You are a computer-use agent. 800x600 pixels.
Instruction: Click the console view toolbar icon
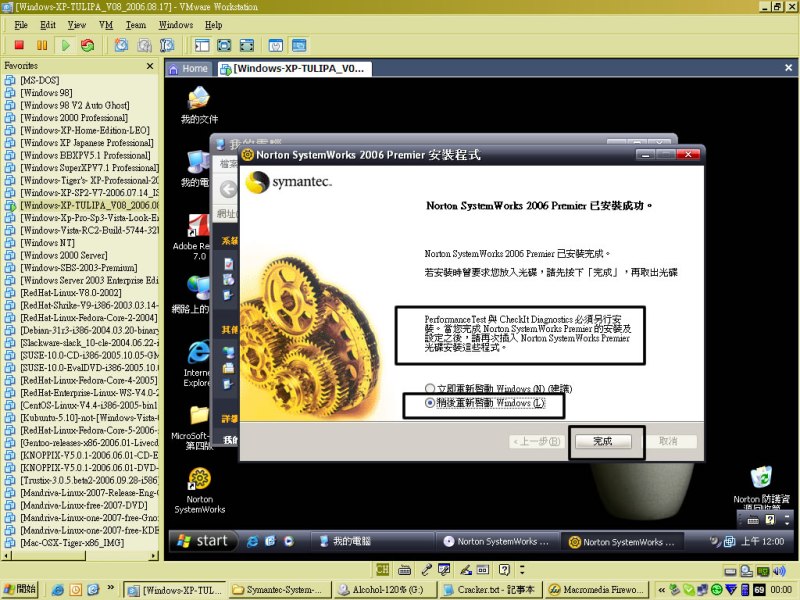click(299, 45)
